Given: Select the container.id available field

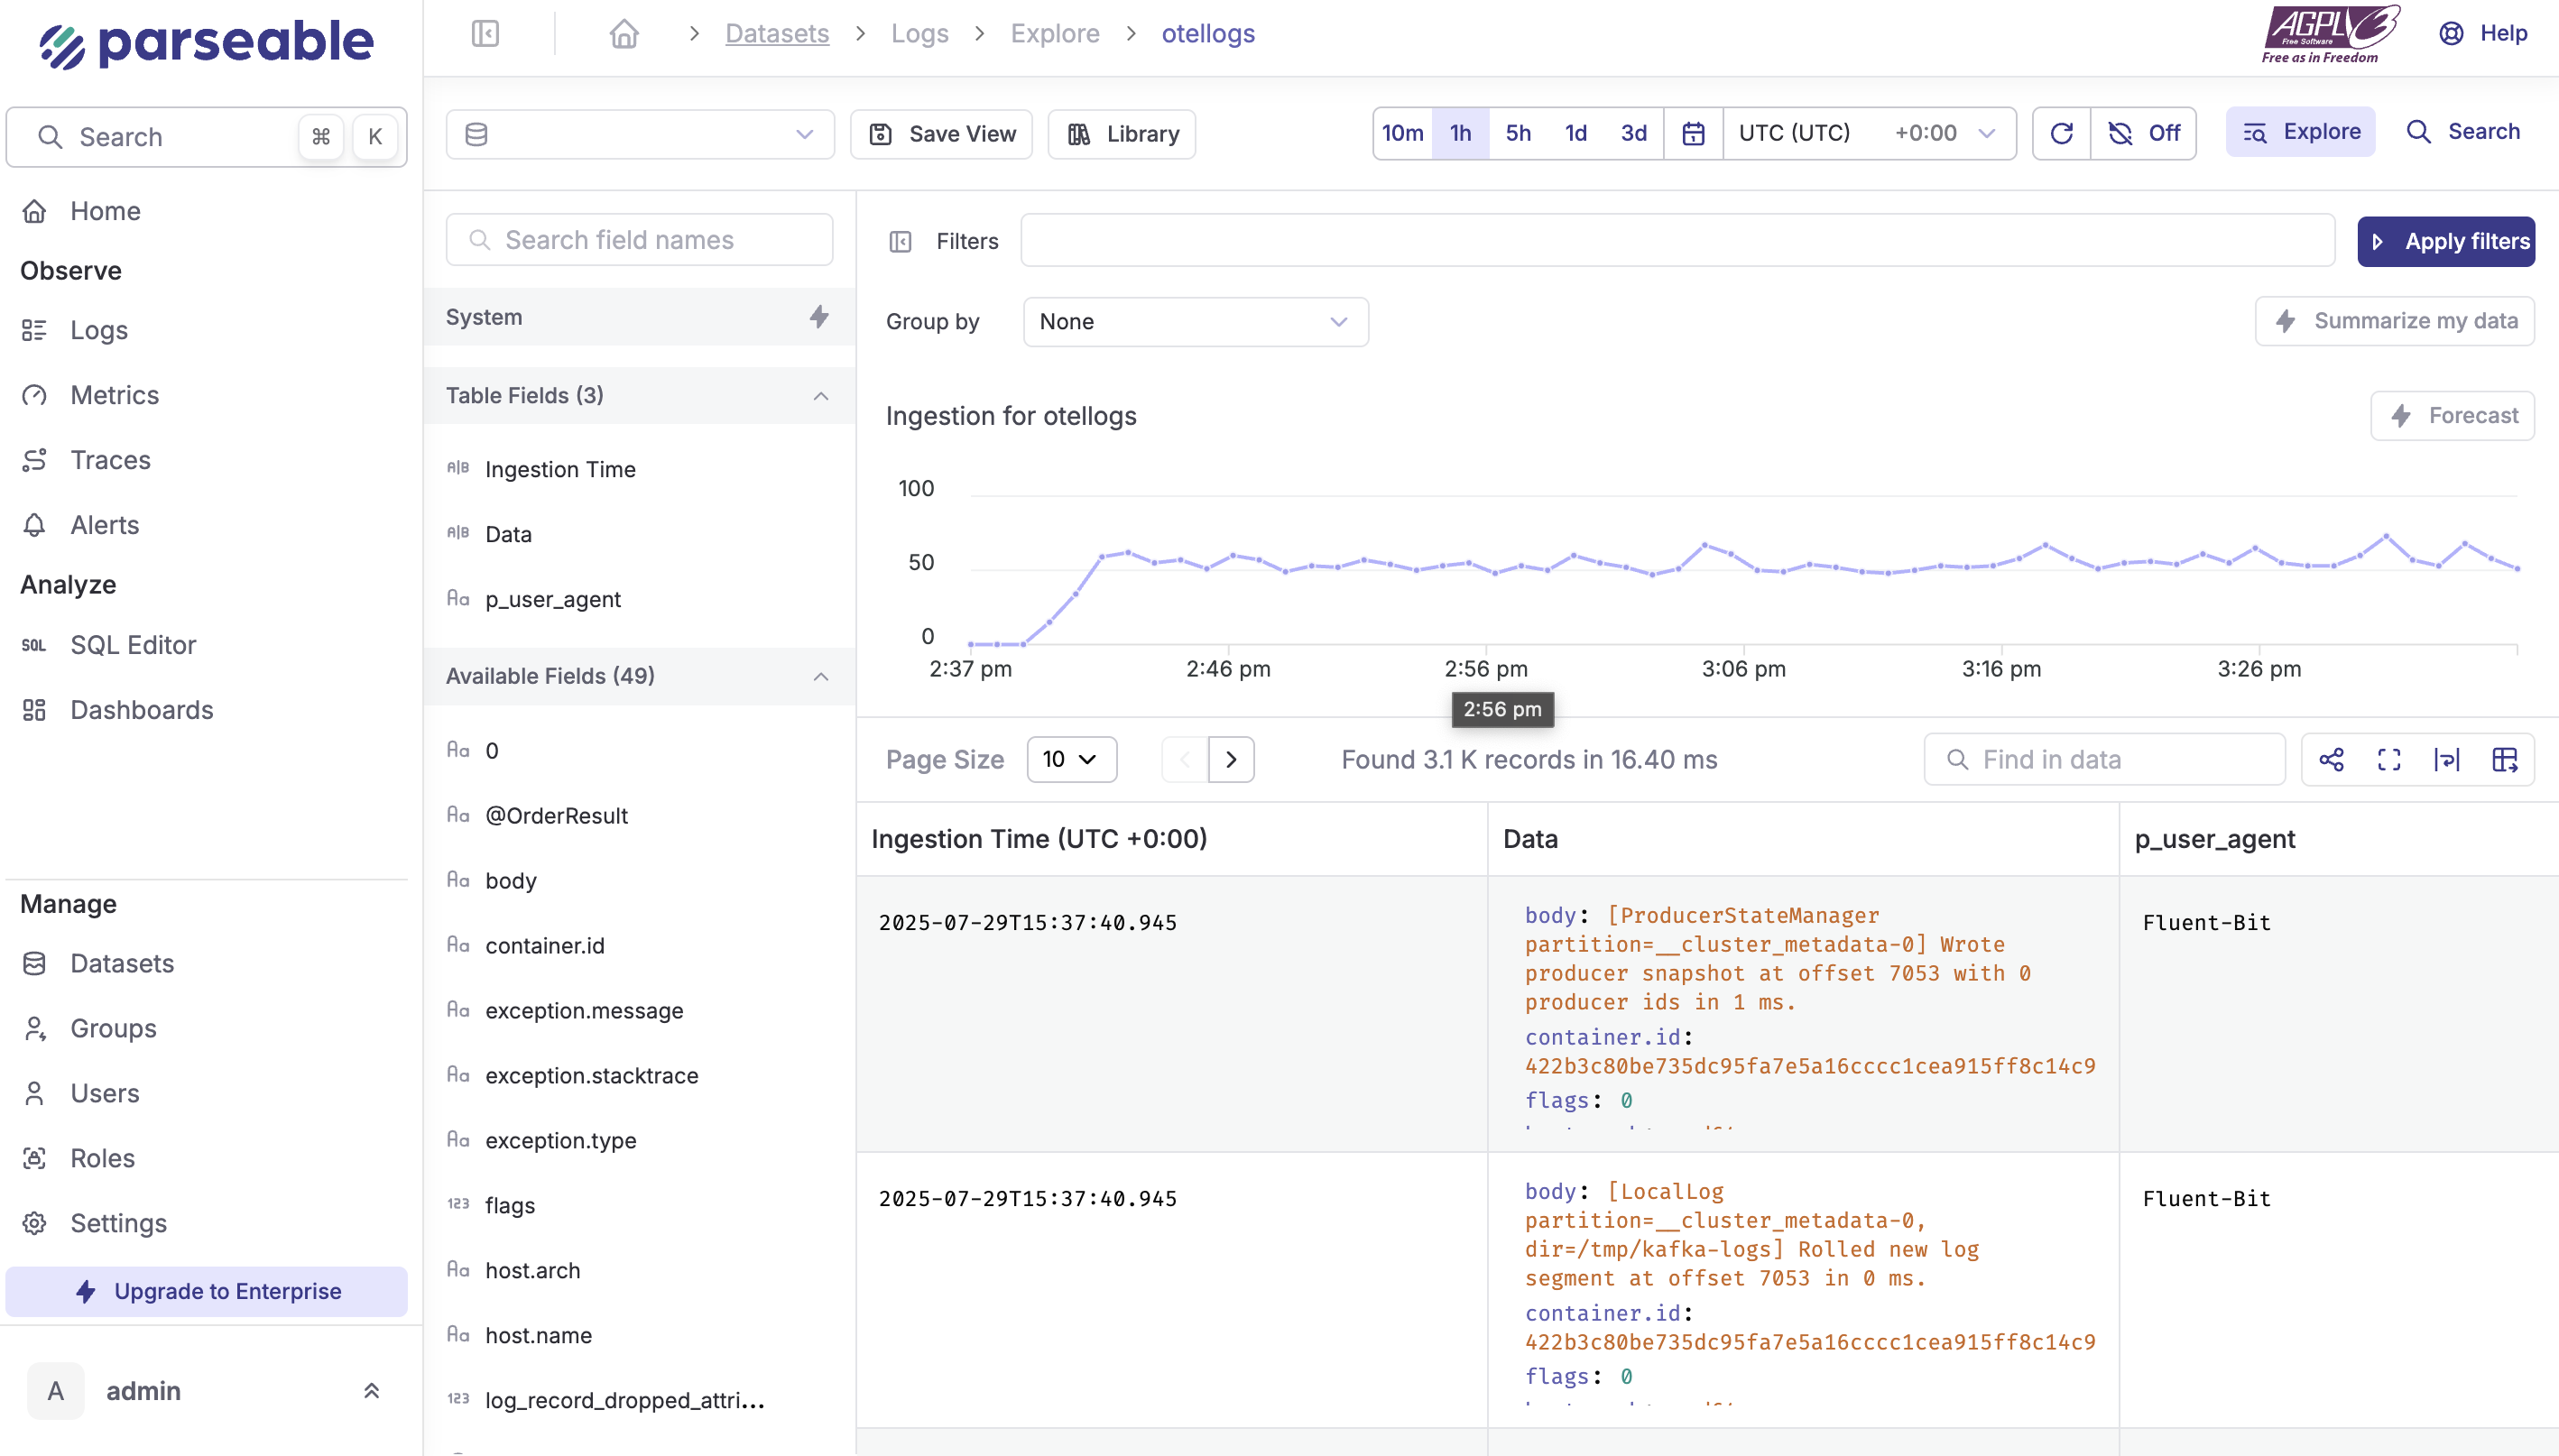Looking at the screenshot, I should (544, 946).
